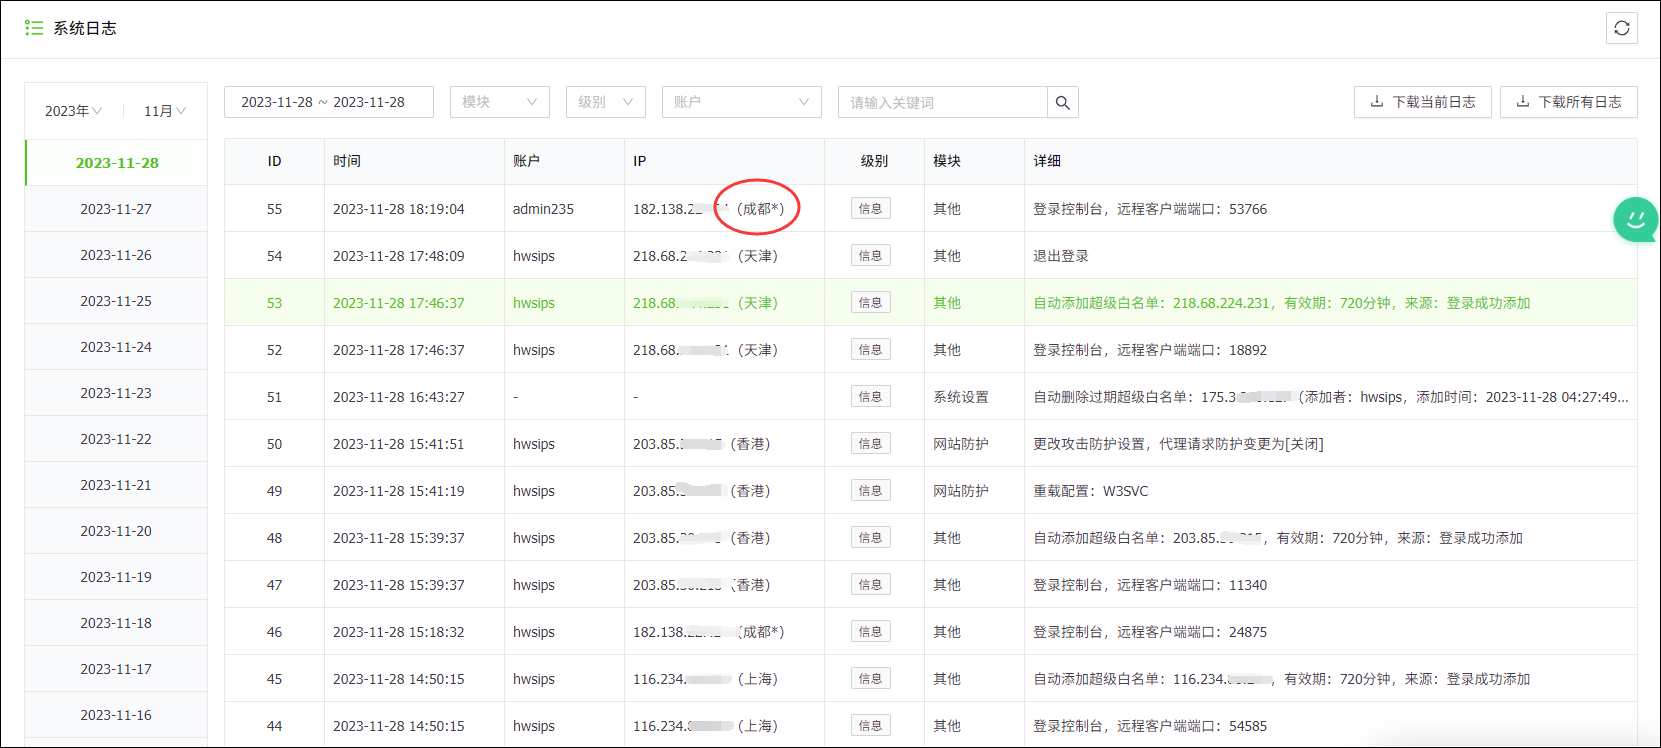Image resolution: width=1661 pixels, height=748 pixels.
Task: Open the 级别 level filter dropdown
Action: (x=605, y=102)
